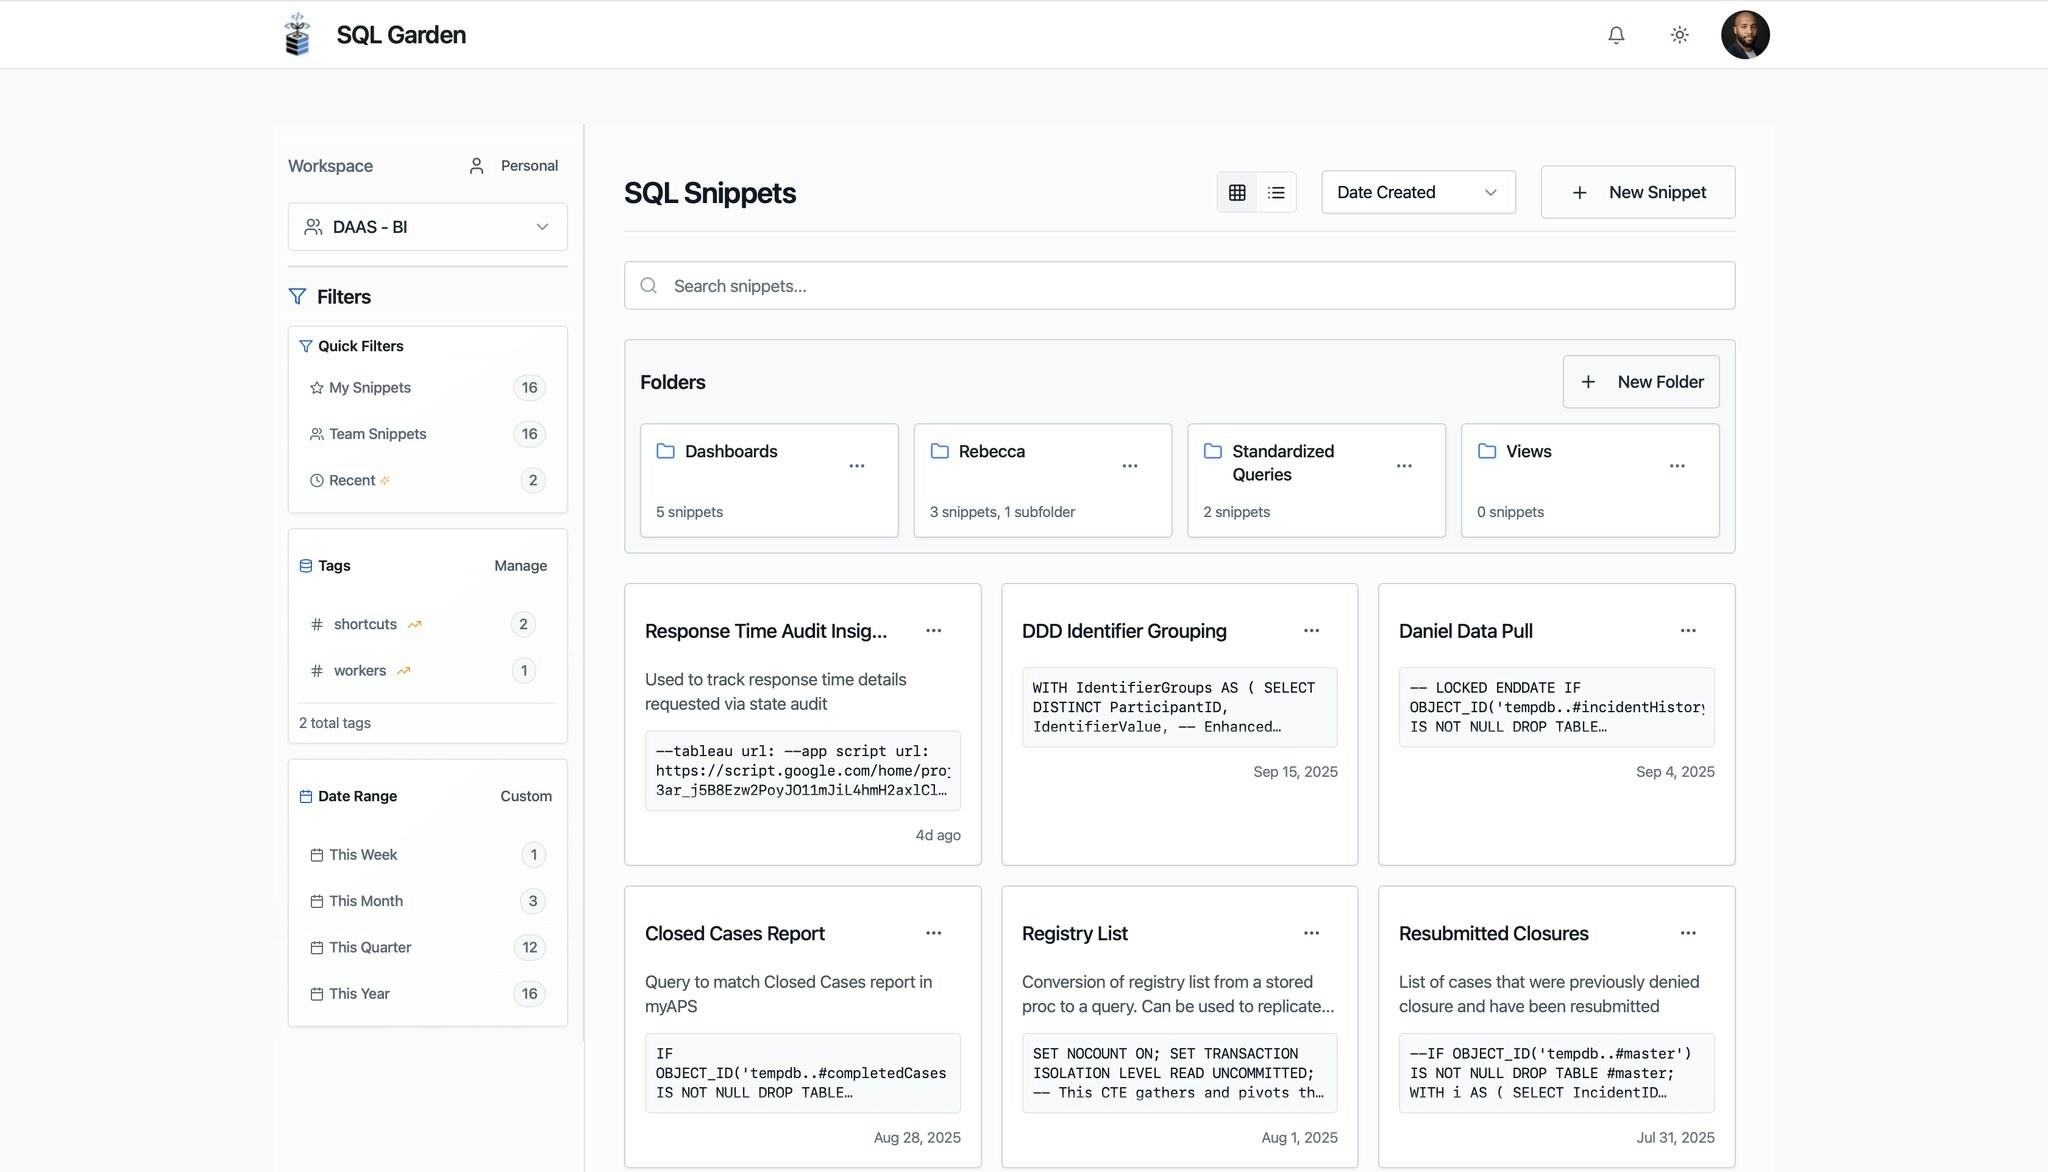Expand the DAAS - BI workspace selector
2048x1172 pixels.
click(x=427, y=227)
